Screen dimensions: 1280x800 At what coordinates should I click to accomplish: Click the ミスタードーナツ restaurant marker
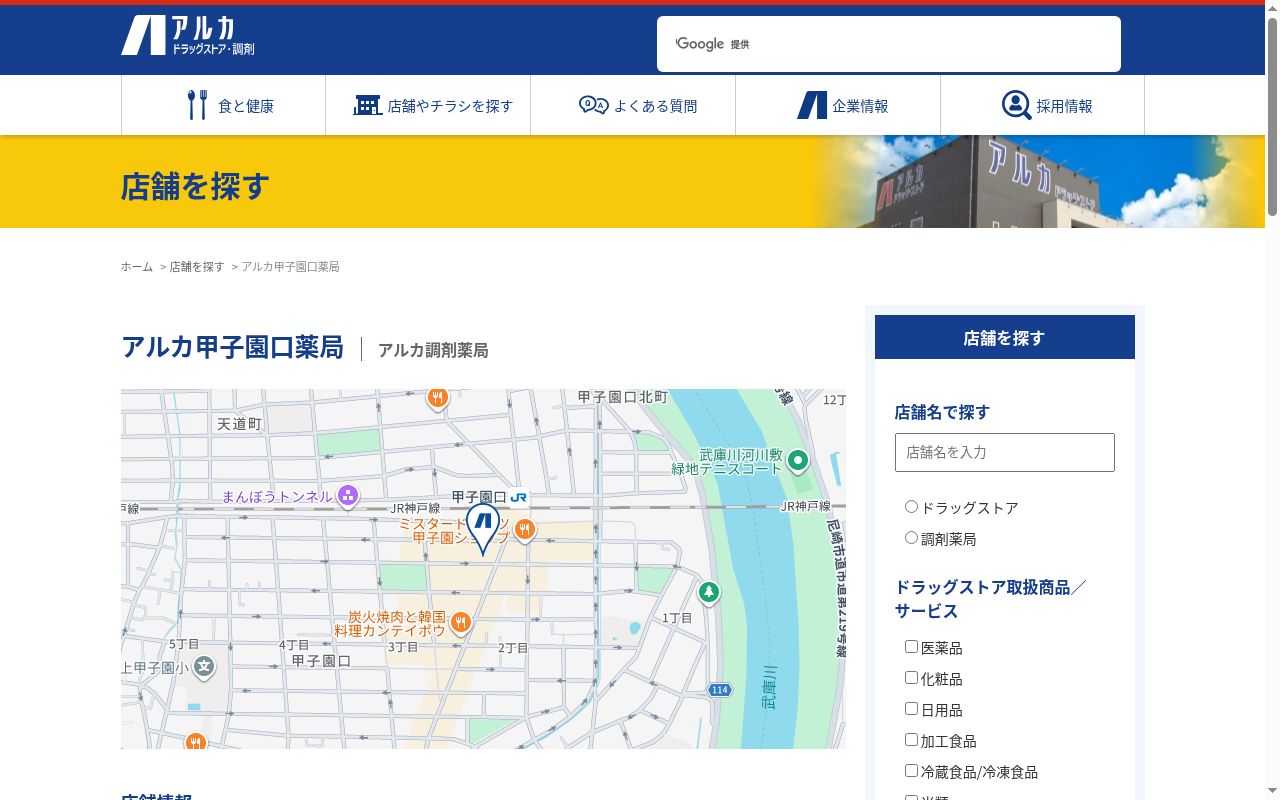click(525, 529)
